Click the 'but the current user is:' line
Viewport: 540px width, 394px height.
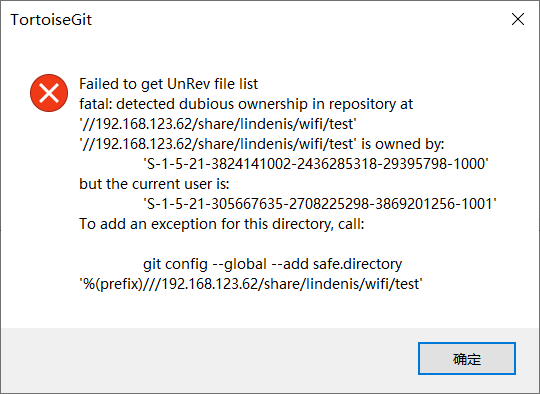(154, 184)
